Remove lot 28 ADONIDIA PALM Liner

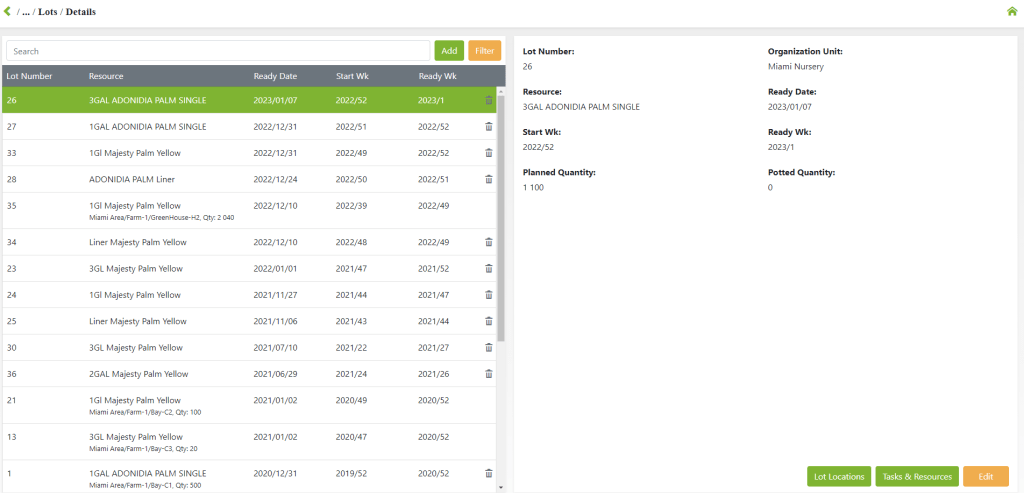[489, 179]
